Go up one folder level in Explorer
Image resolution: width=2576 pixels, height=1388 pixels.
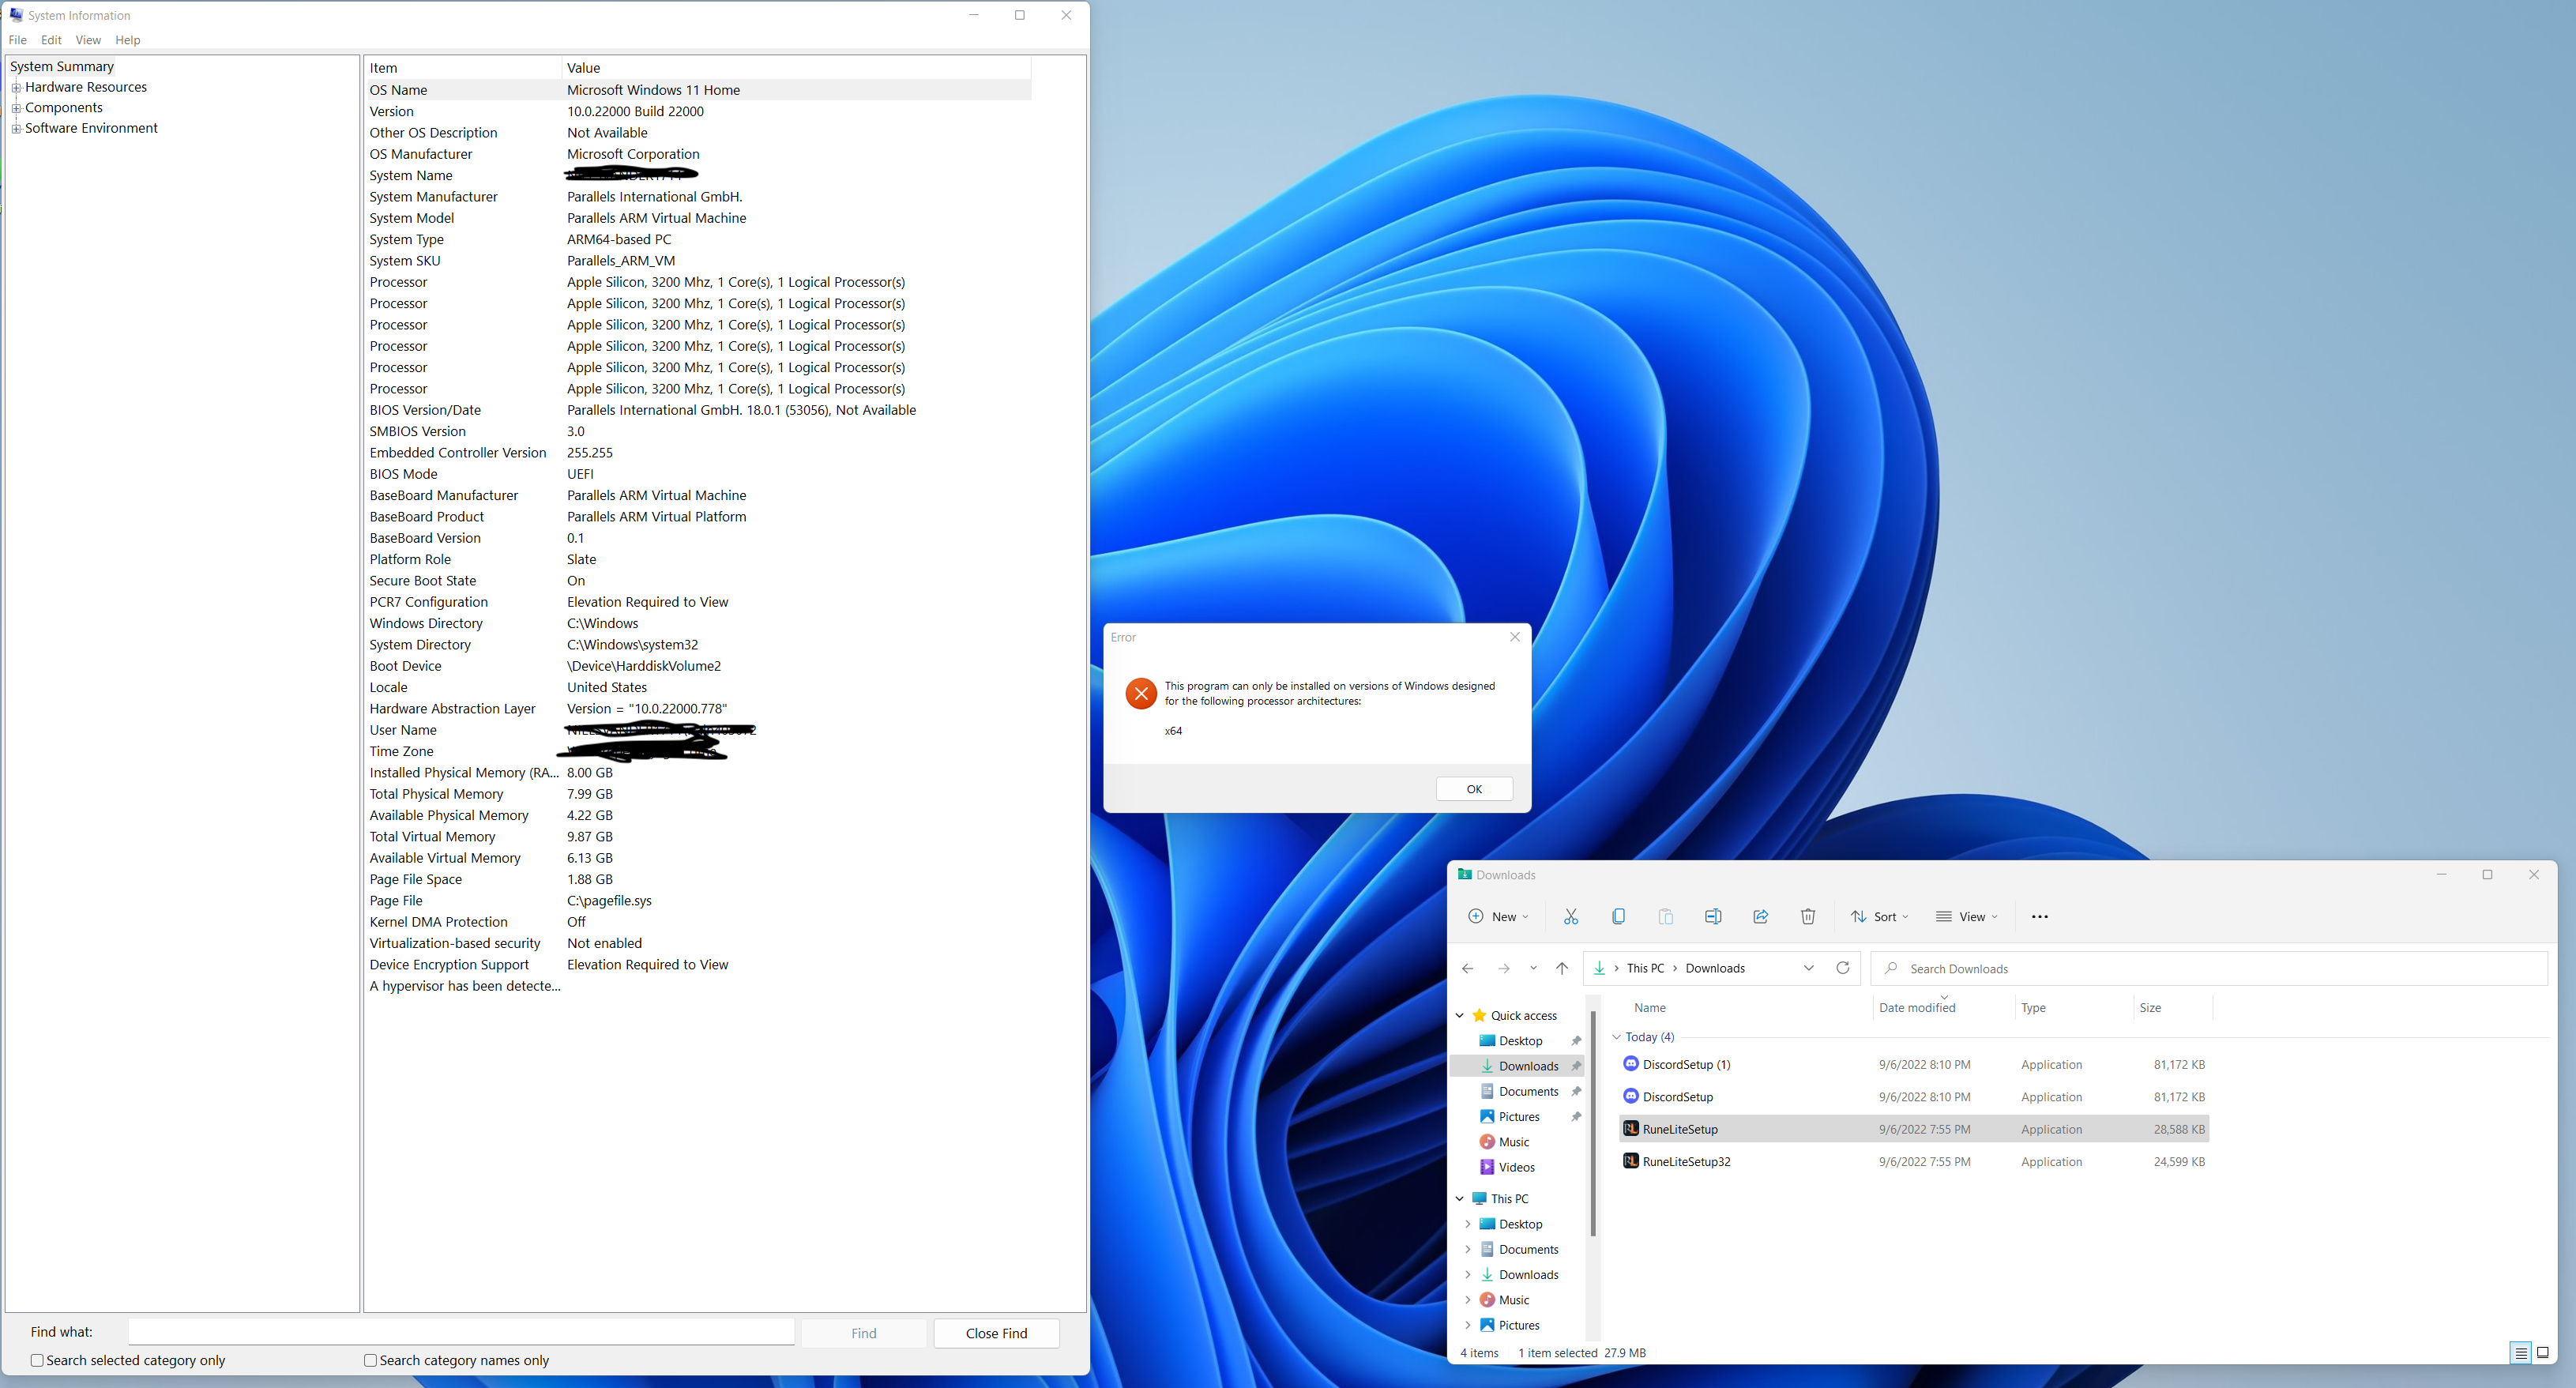tap(1562, 968)
